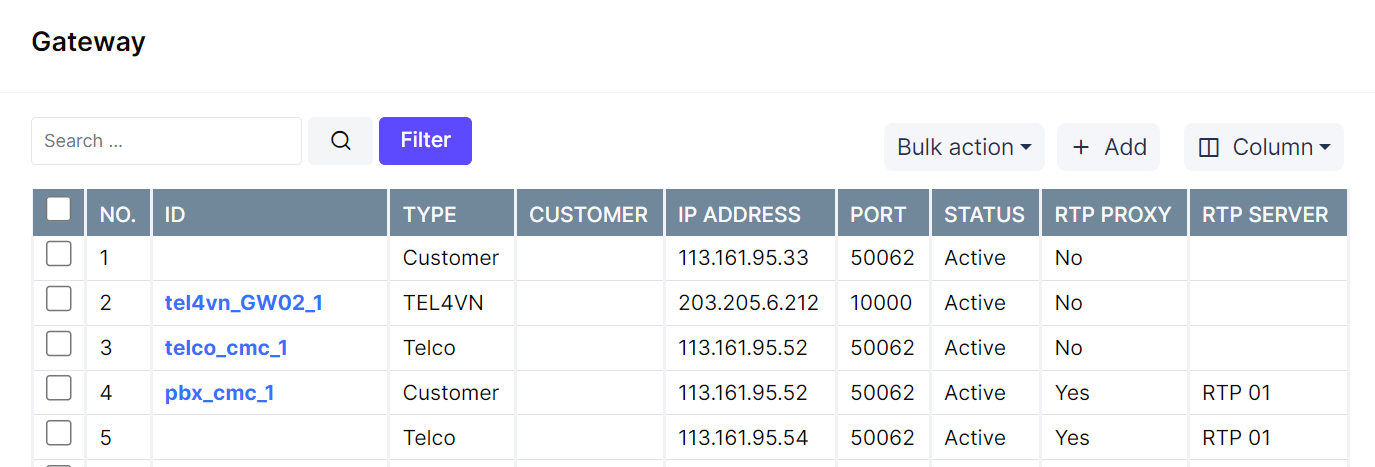Click the ID column header
The width and height of the screenshot is (1375, 467).
(270, 214)
